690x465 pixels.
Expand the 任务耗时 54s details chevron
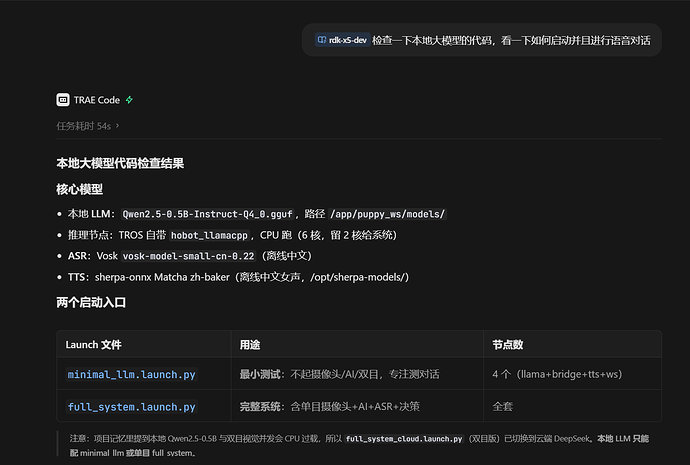117,126
